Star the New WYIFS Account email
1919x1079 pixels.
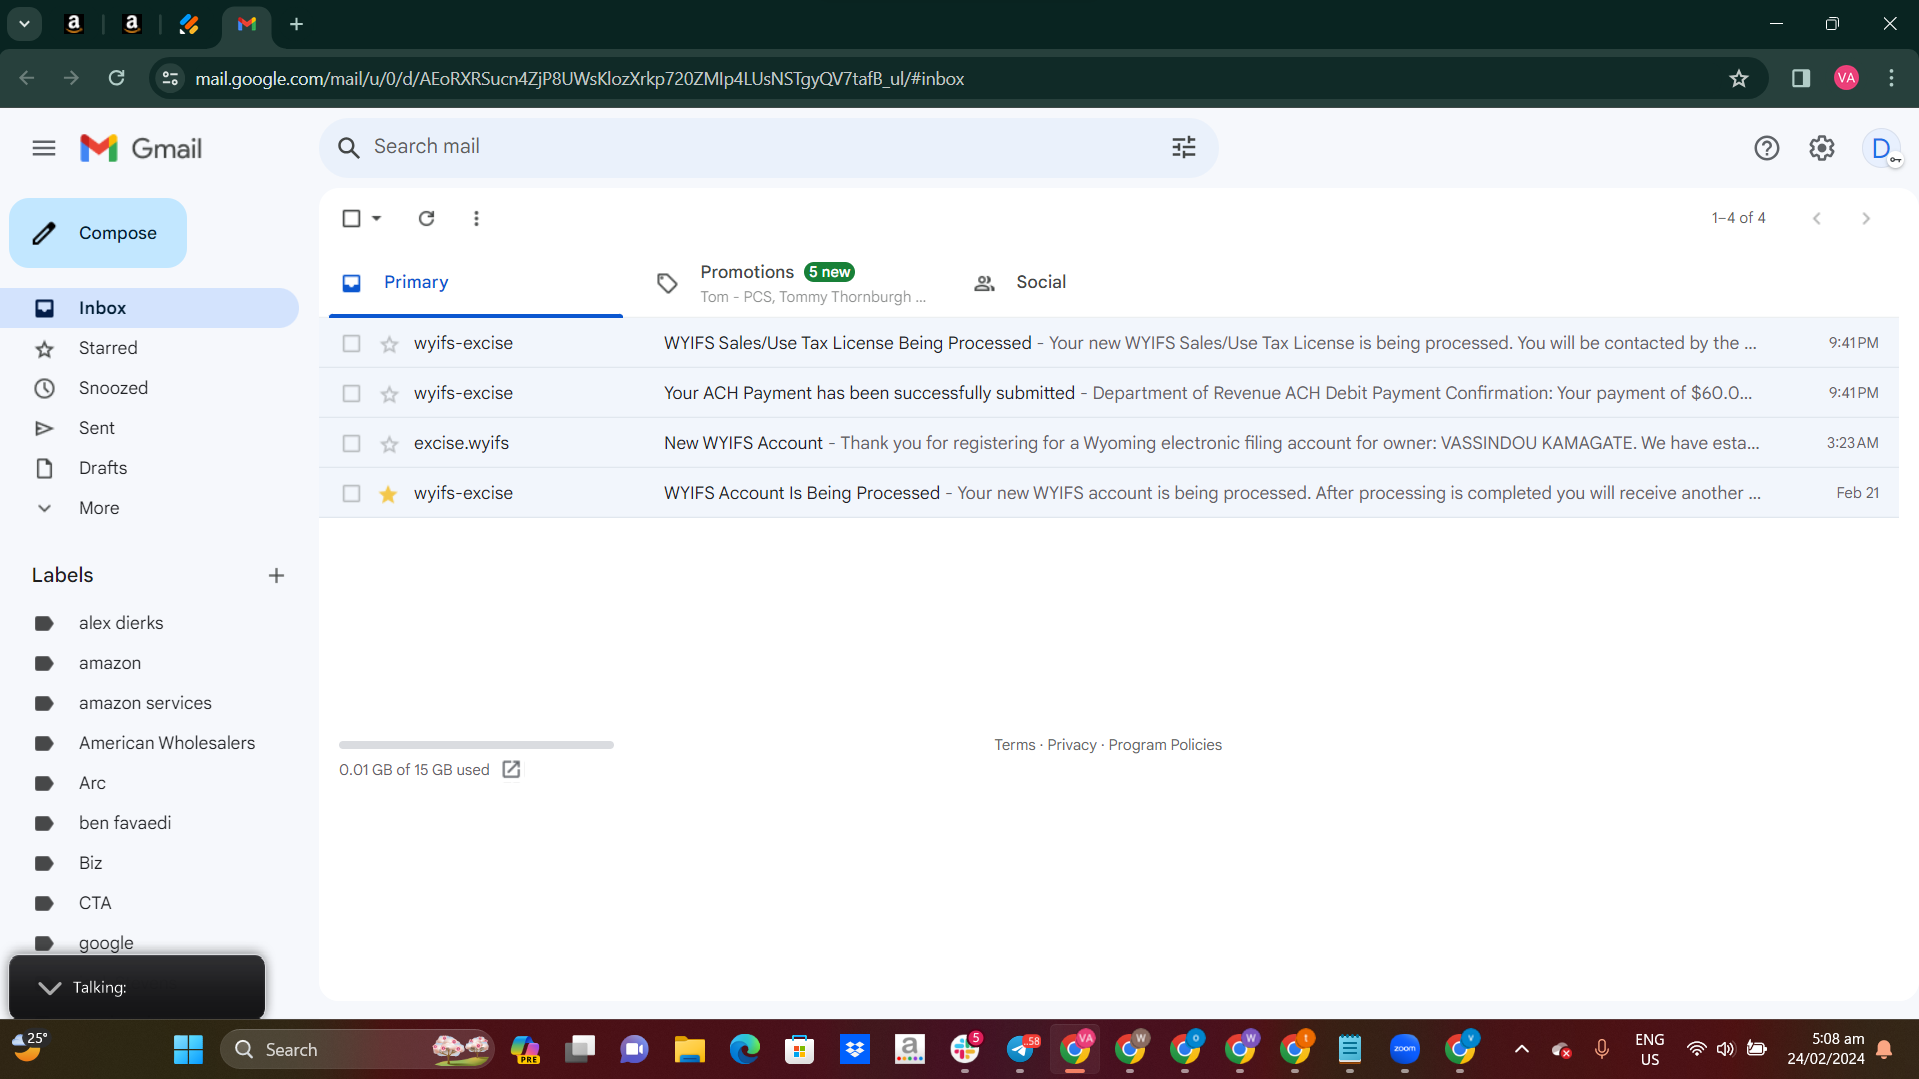pos(389,444)
